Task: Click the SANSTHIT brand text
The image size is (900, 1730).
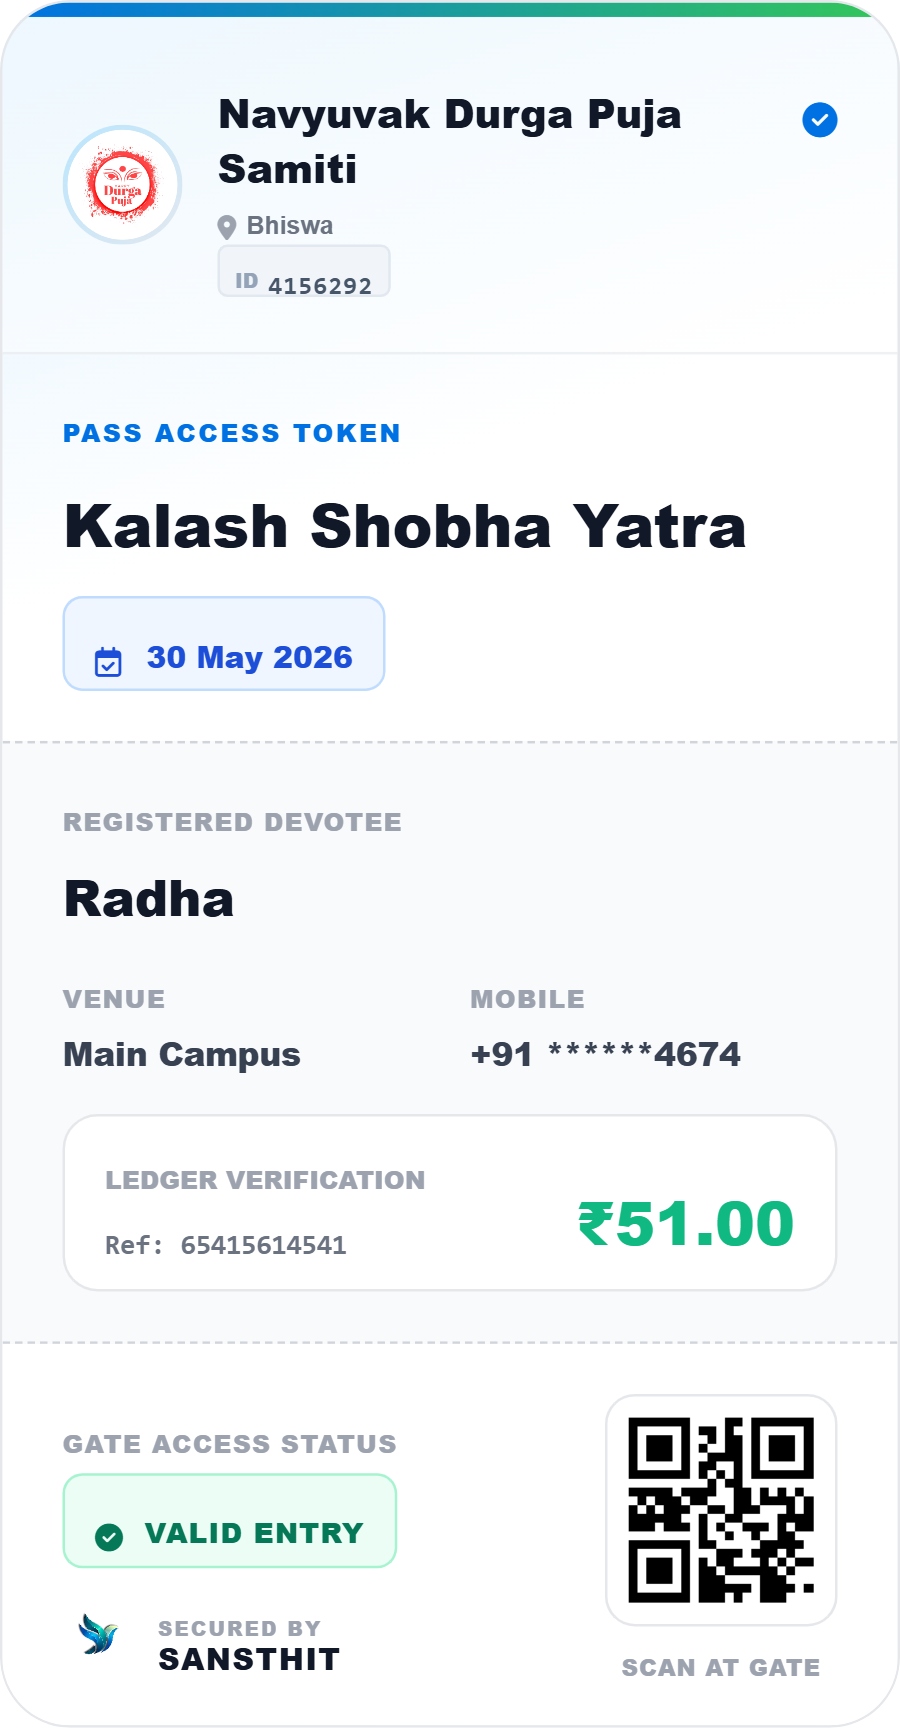Action: pyautogui.click(x=249, y=1659)
